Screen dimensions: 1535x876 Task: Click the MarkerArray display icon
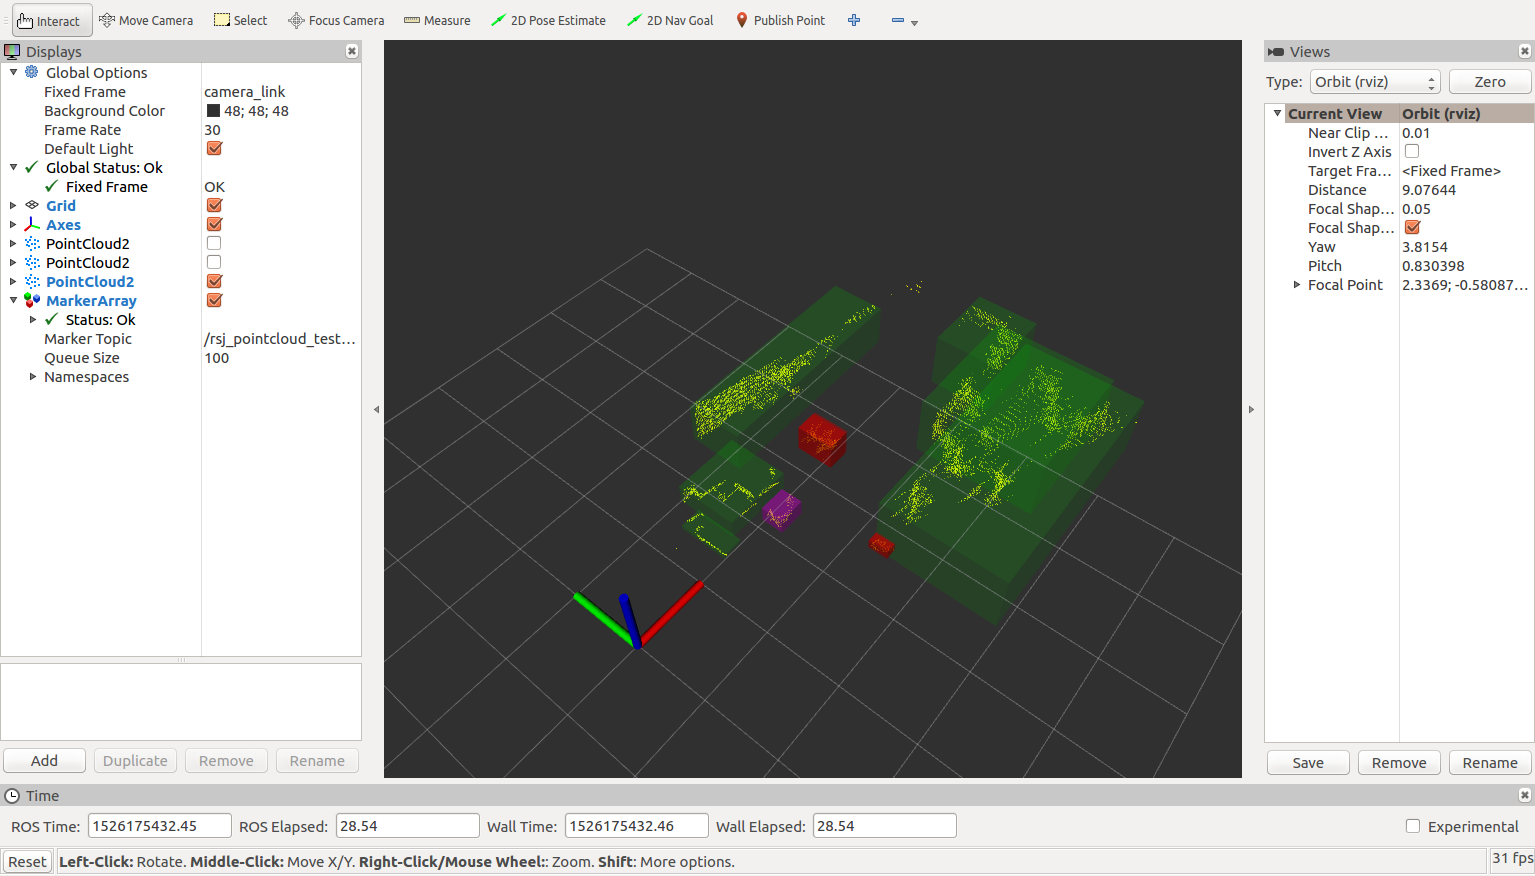pos(32,300)
